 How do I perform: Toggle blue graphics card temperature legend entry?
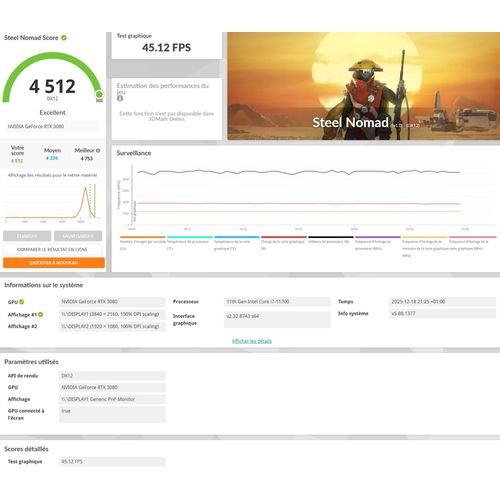tap(237, 243)
